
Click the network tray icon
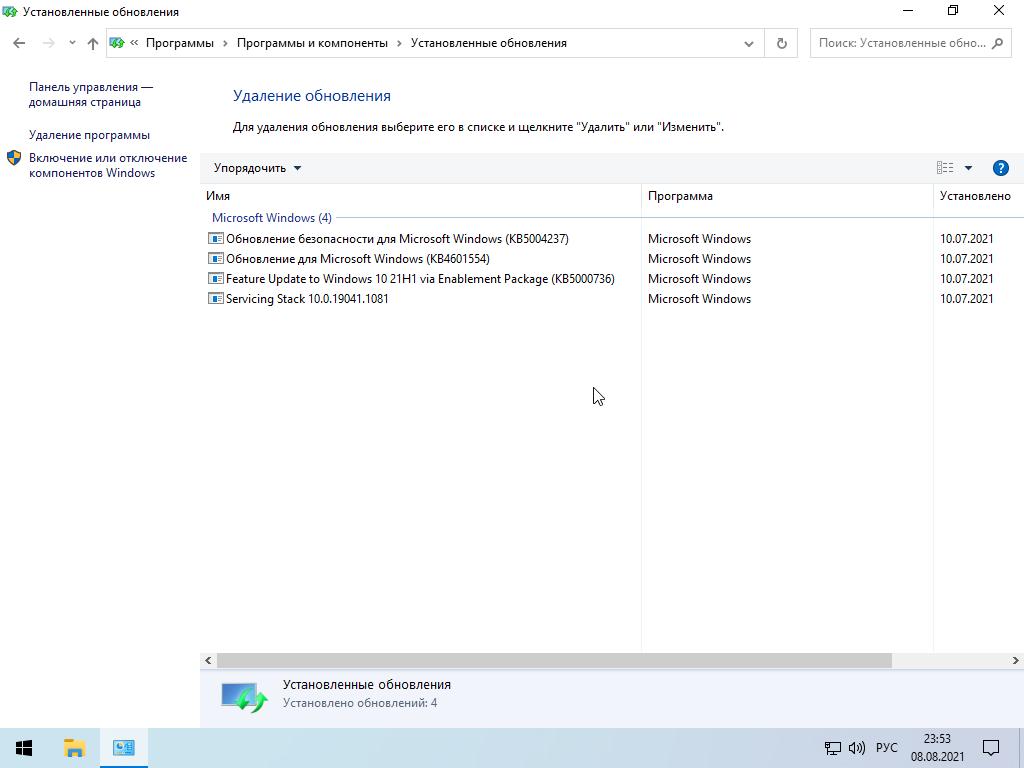tap(832, 747)
